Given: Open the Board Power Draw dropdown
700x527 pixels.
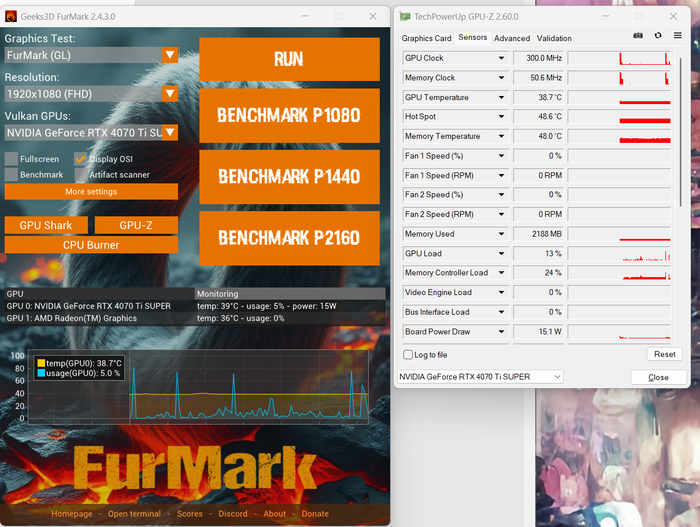Looking at the screenshot, I should click(x=501, y=332).
